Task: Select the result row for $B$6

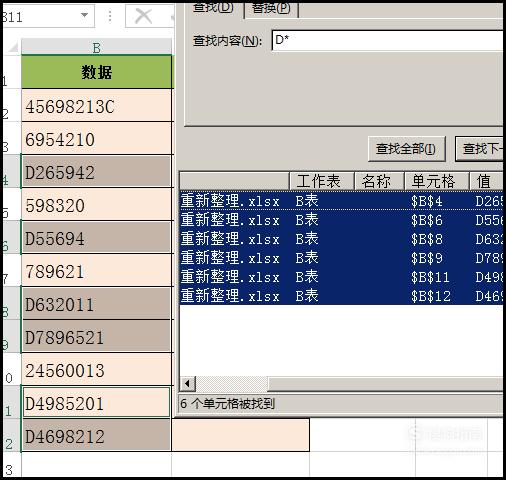Action: point(341,220)
